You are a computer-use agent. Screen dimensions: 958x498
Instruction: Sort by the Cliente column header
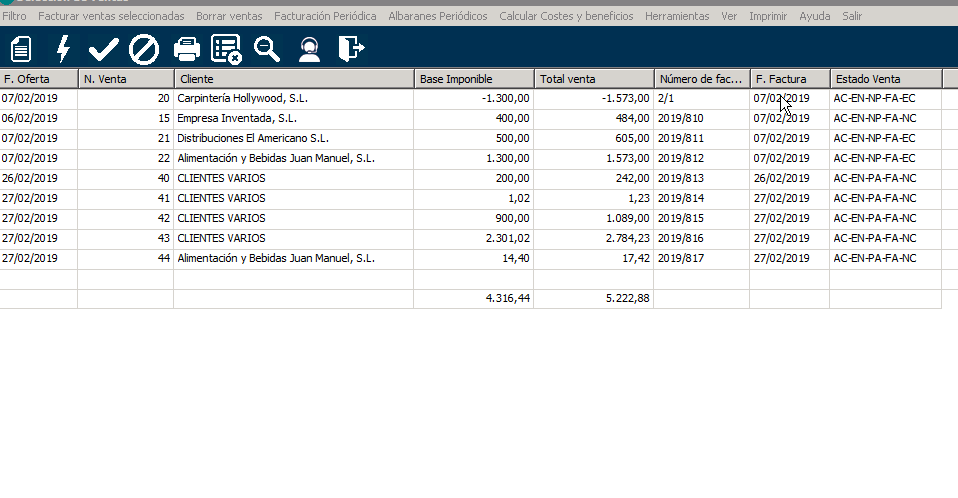(294, 79)
